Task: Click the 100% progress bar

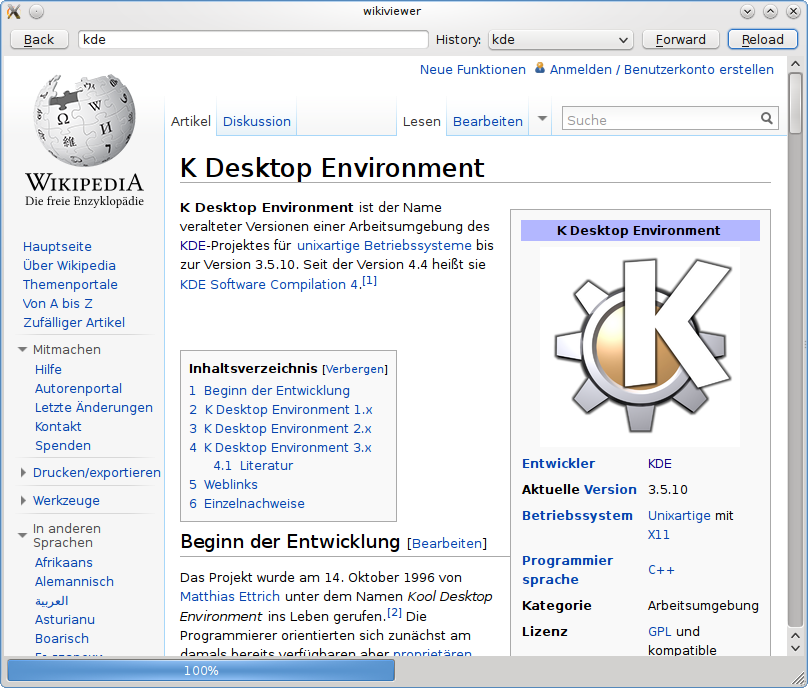Action: click(201, 670)
